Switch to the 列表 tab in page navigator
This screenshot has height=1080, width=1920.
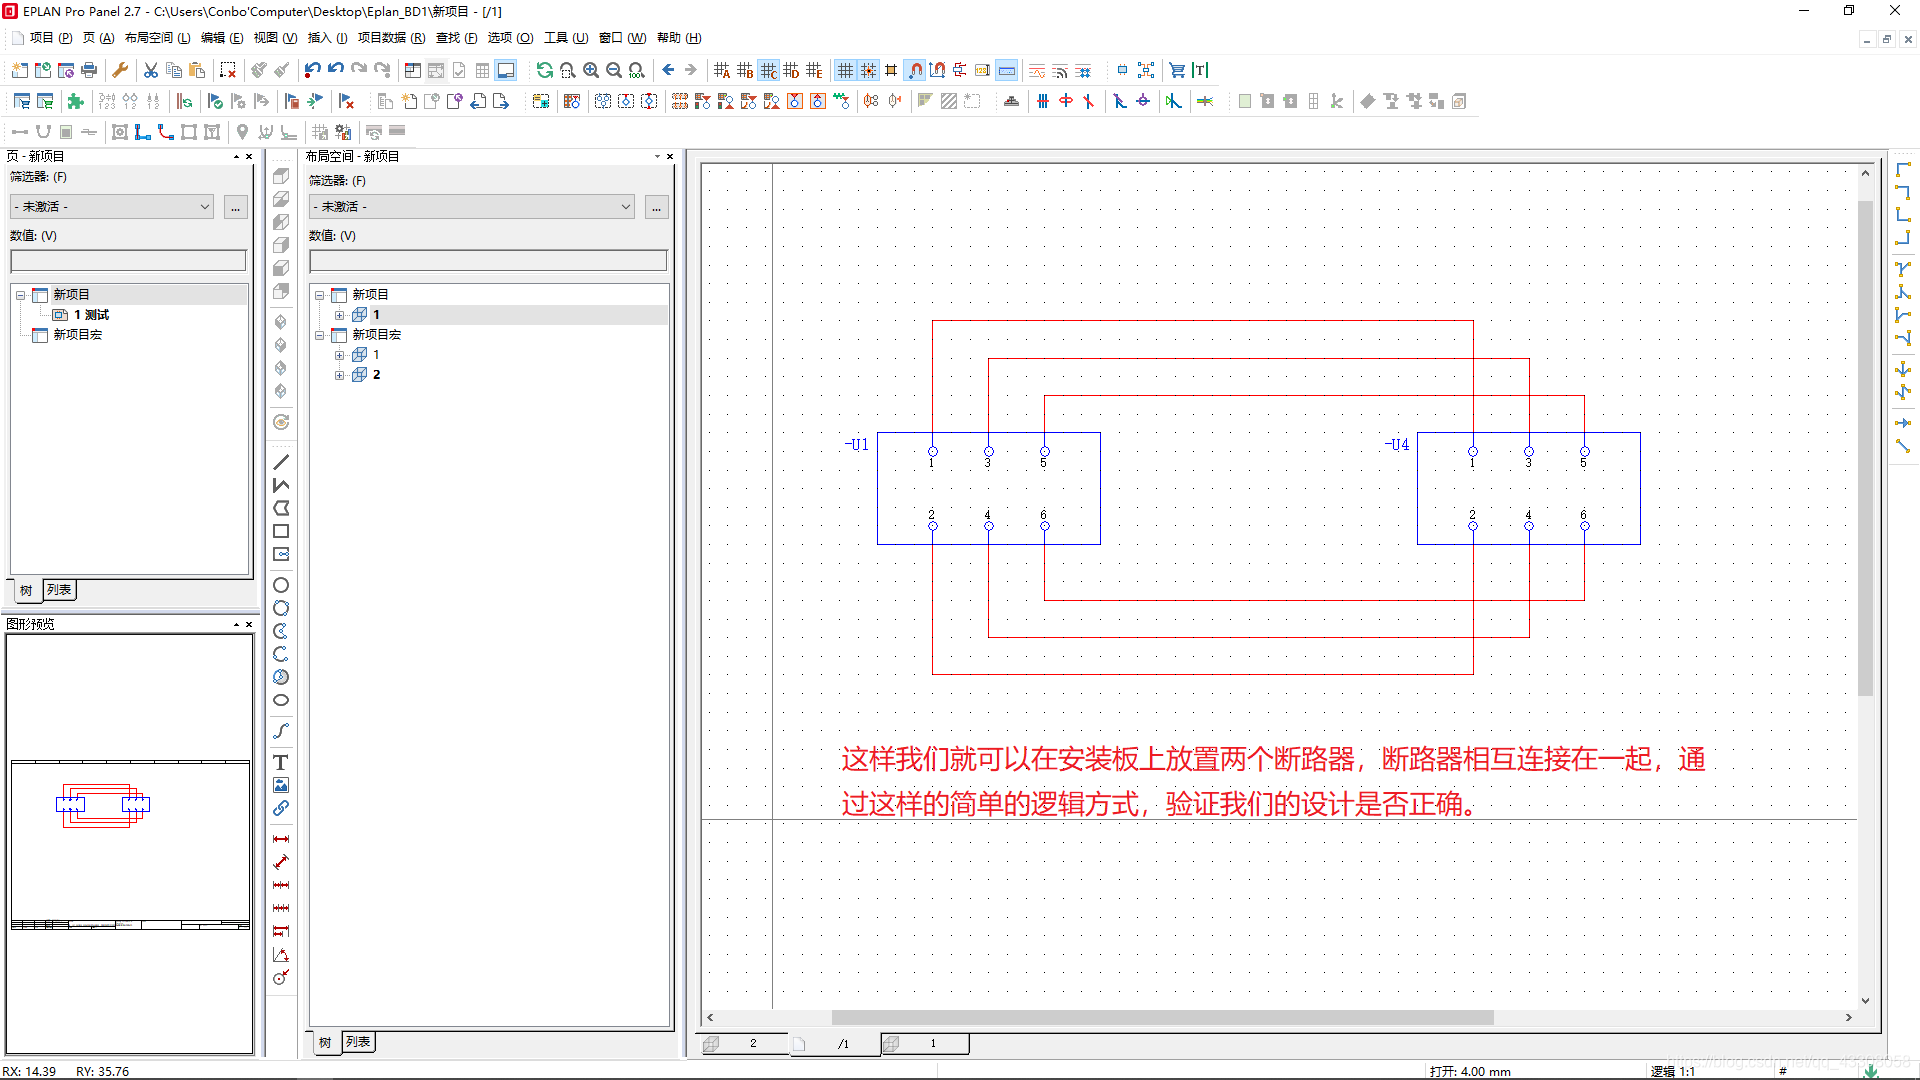(59, 590)
